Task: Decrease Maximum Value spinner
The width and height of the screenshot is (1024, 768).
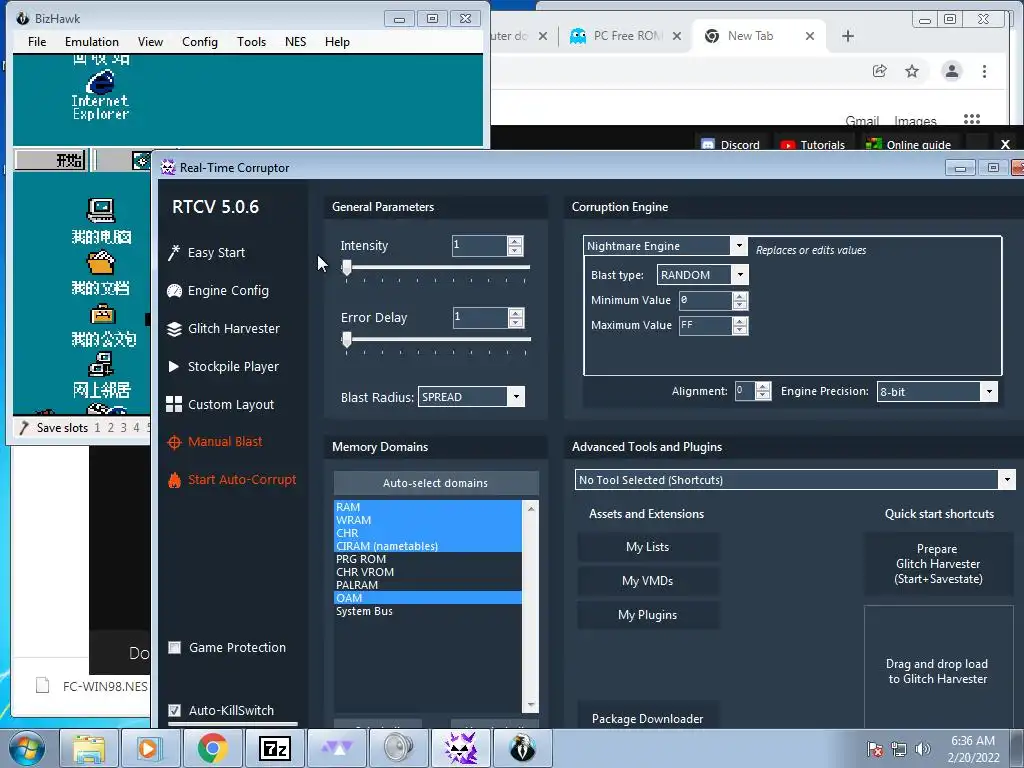Action: point(740,330)
